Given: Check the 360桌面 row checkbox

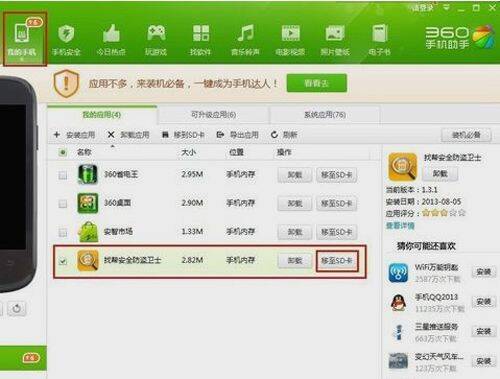Looking at the screenshot, I should point(62,203).
